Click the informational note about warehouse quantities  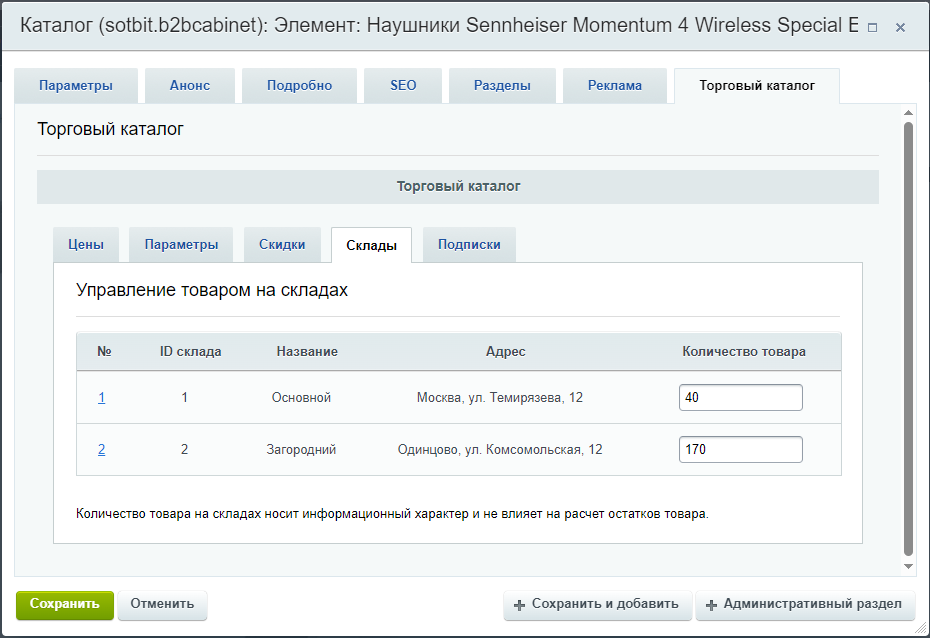click(392, 514)
